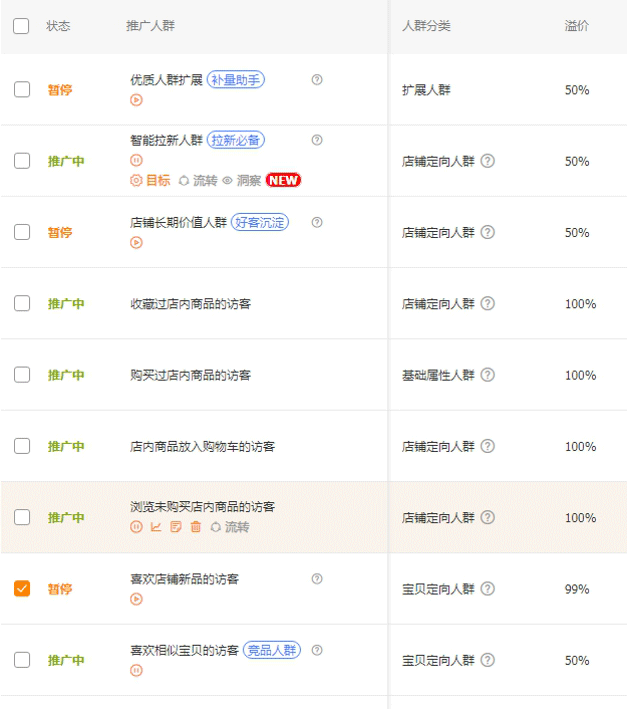Click the 竞品人群 tag

(x=272, y=651)
